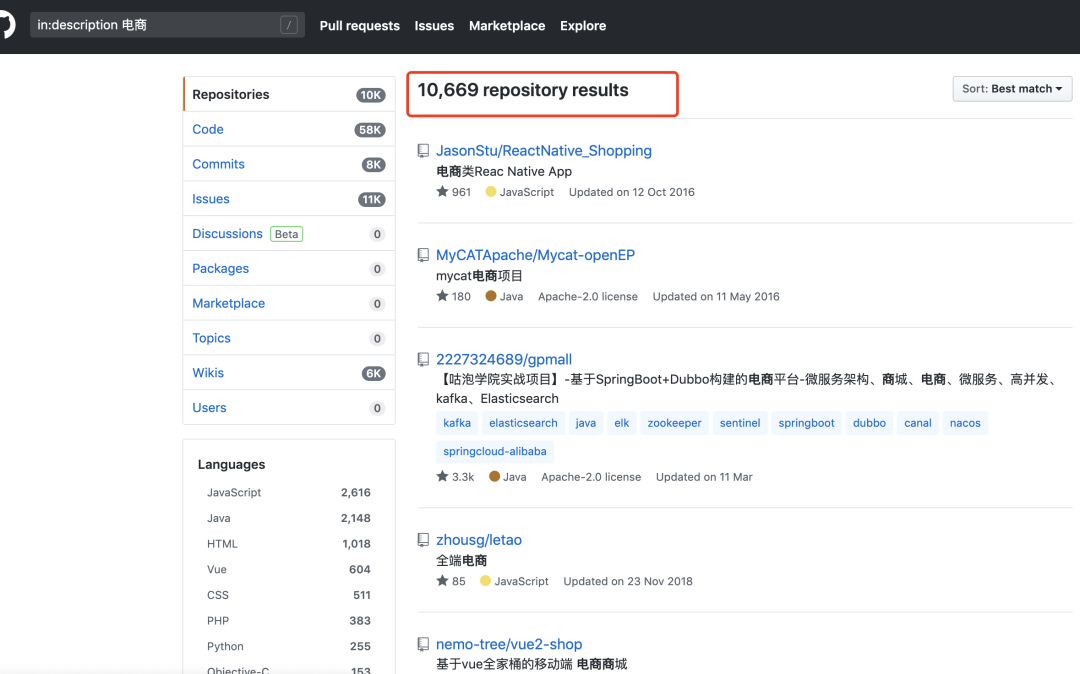Open Issues in top navigation
Image resolution: width=1080 pixels, height=674 pixels.
click(434, 26)
